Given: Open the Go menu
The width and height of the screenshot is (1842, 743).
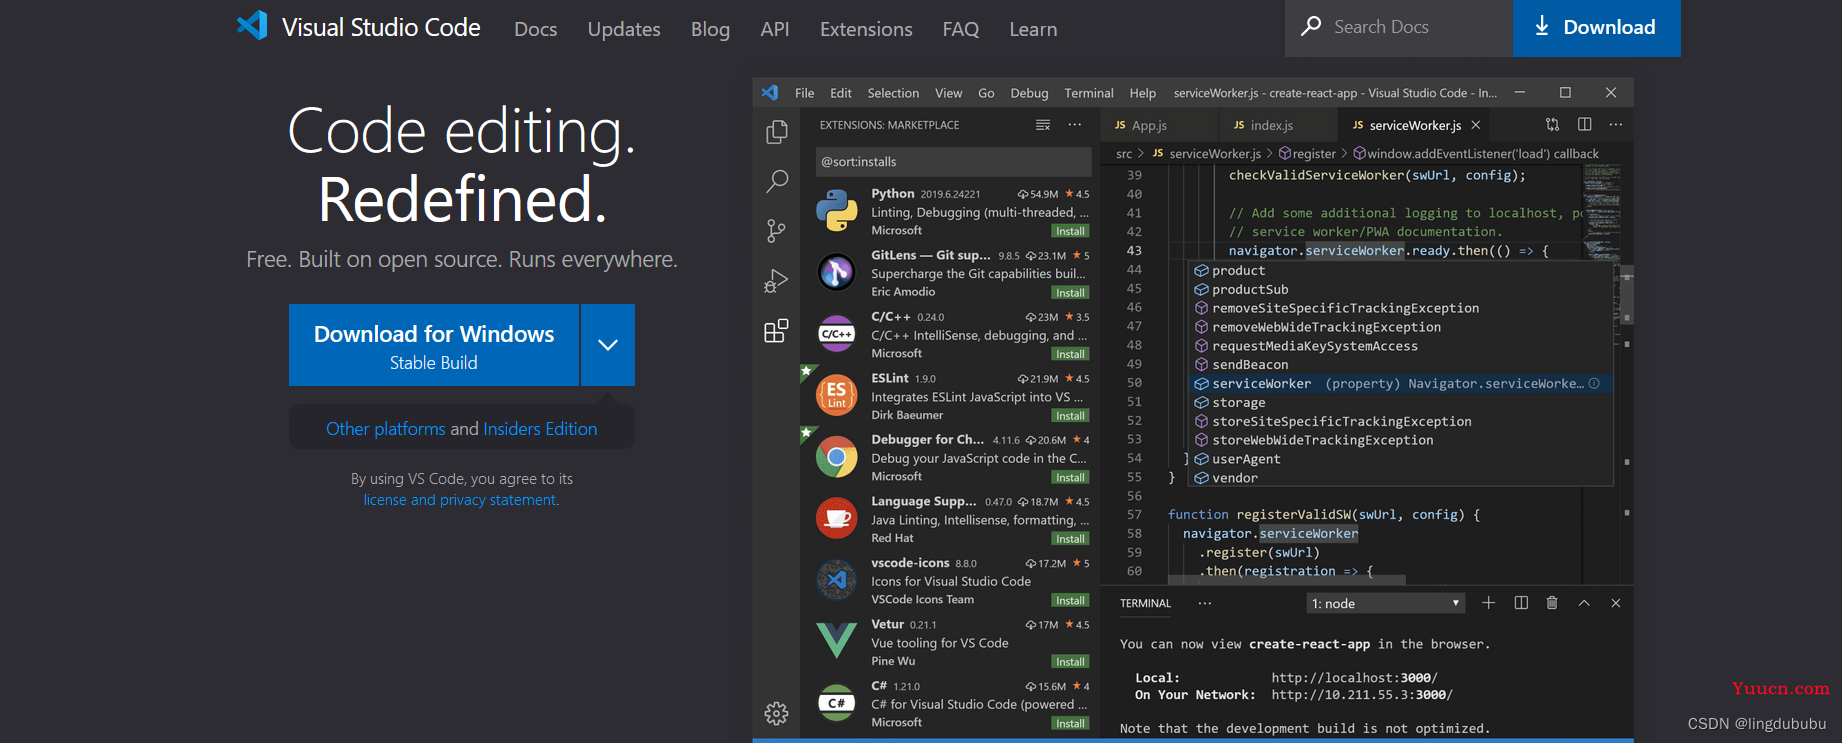Looking at the screenshot, I should coord(986,93).
